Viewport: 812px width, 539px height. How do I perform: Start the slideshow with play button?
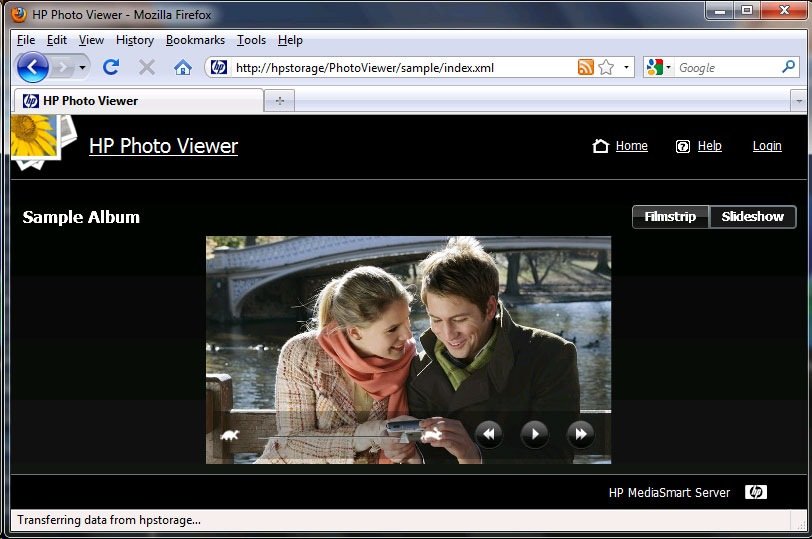(534, 434)
